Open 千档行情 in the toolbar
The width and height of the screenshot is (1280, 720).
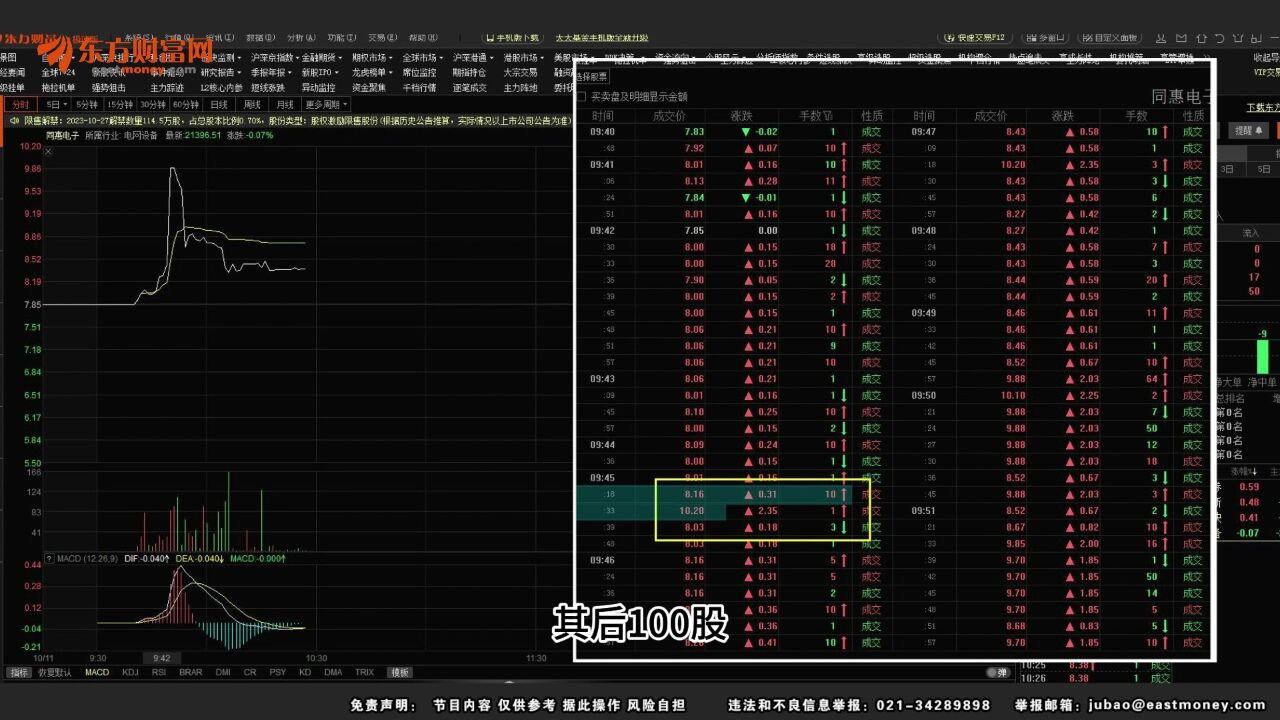point(419,87)
